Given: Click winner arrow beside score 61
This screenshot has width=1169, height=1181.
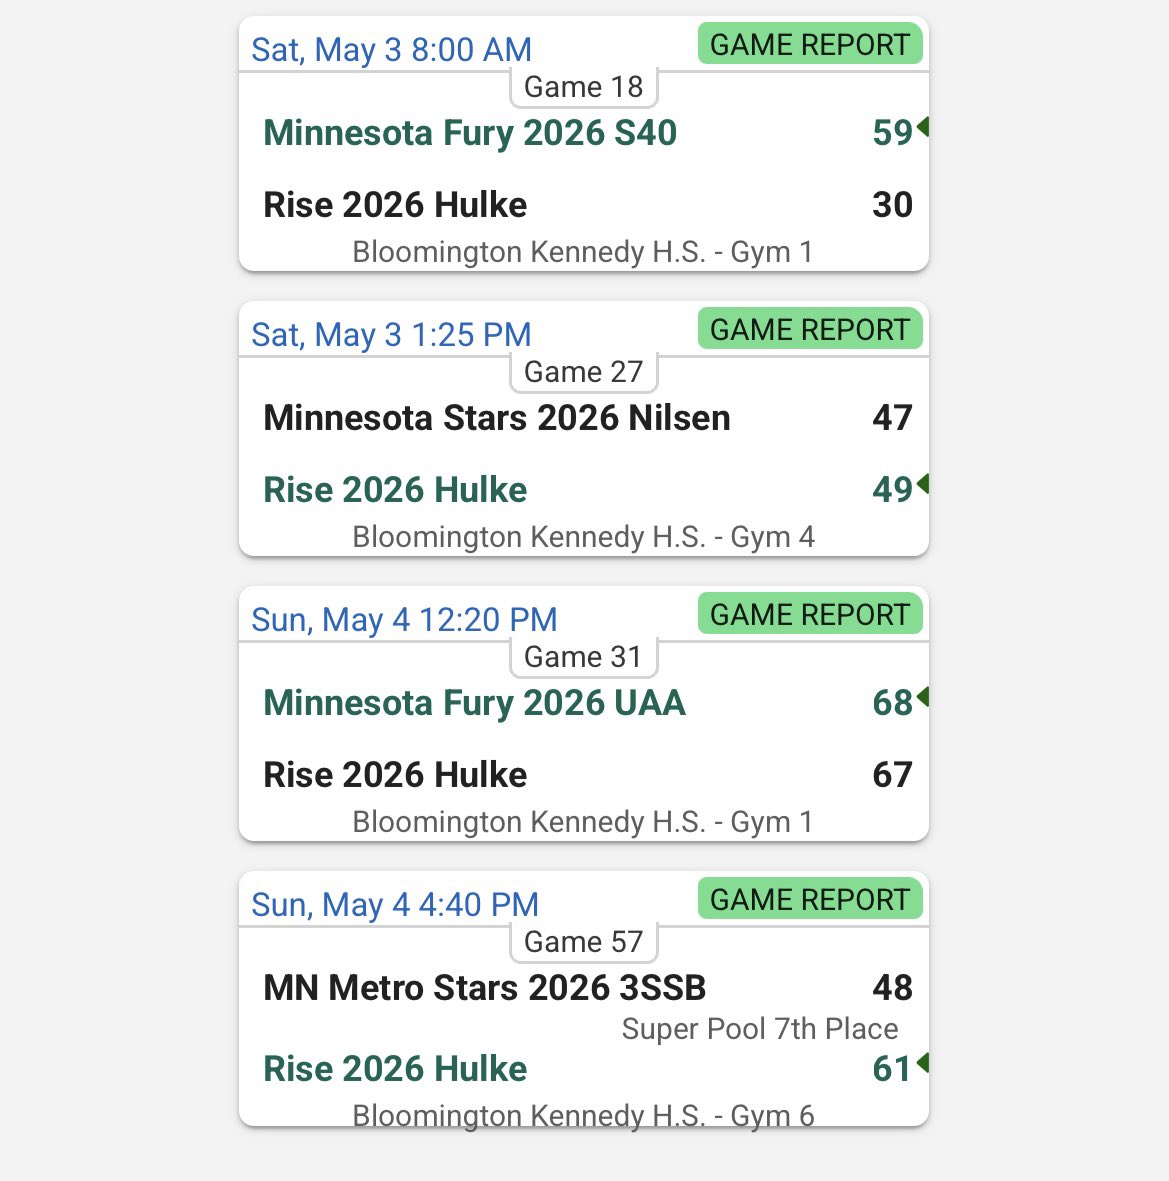Looking at the screenshot, I should click(x=923, y=1063).
